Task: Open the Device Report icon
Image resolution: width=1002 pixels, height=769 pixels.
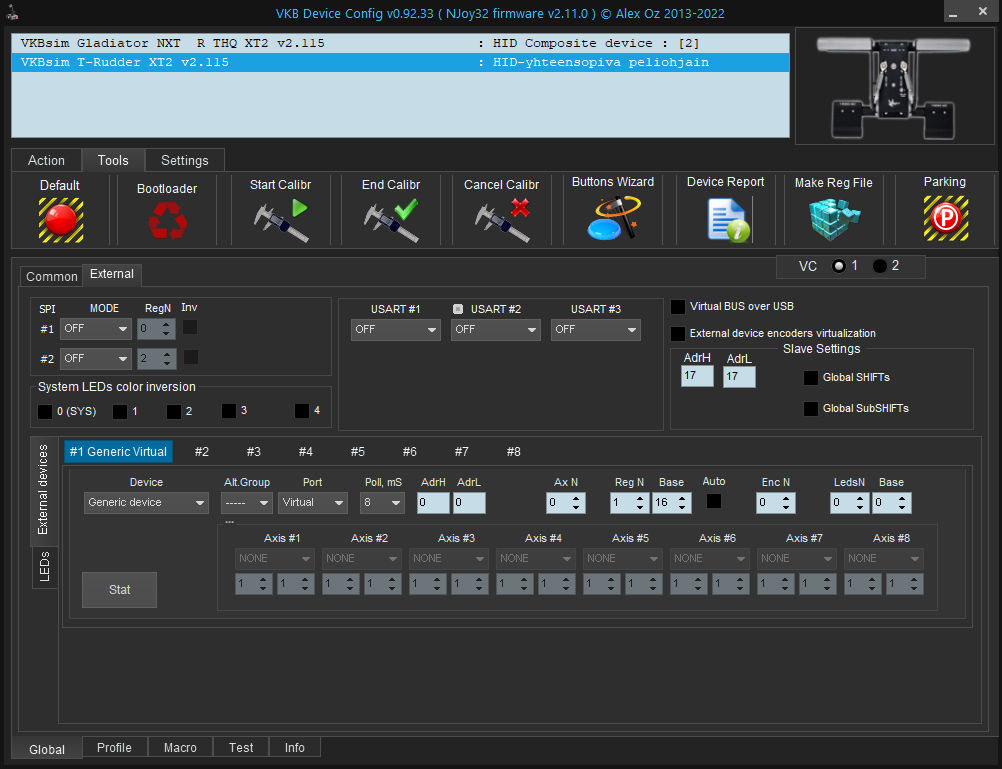Action: [726, 219]
